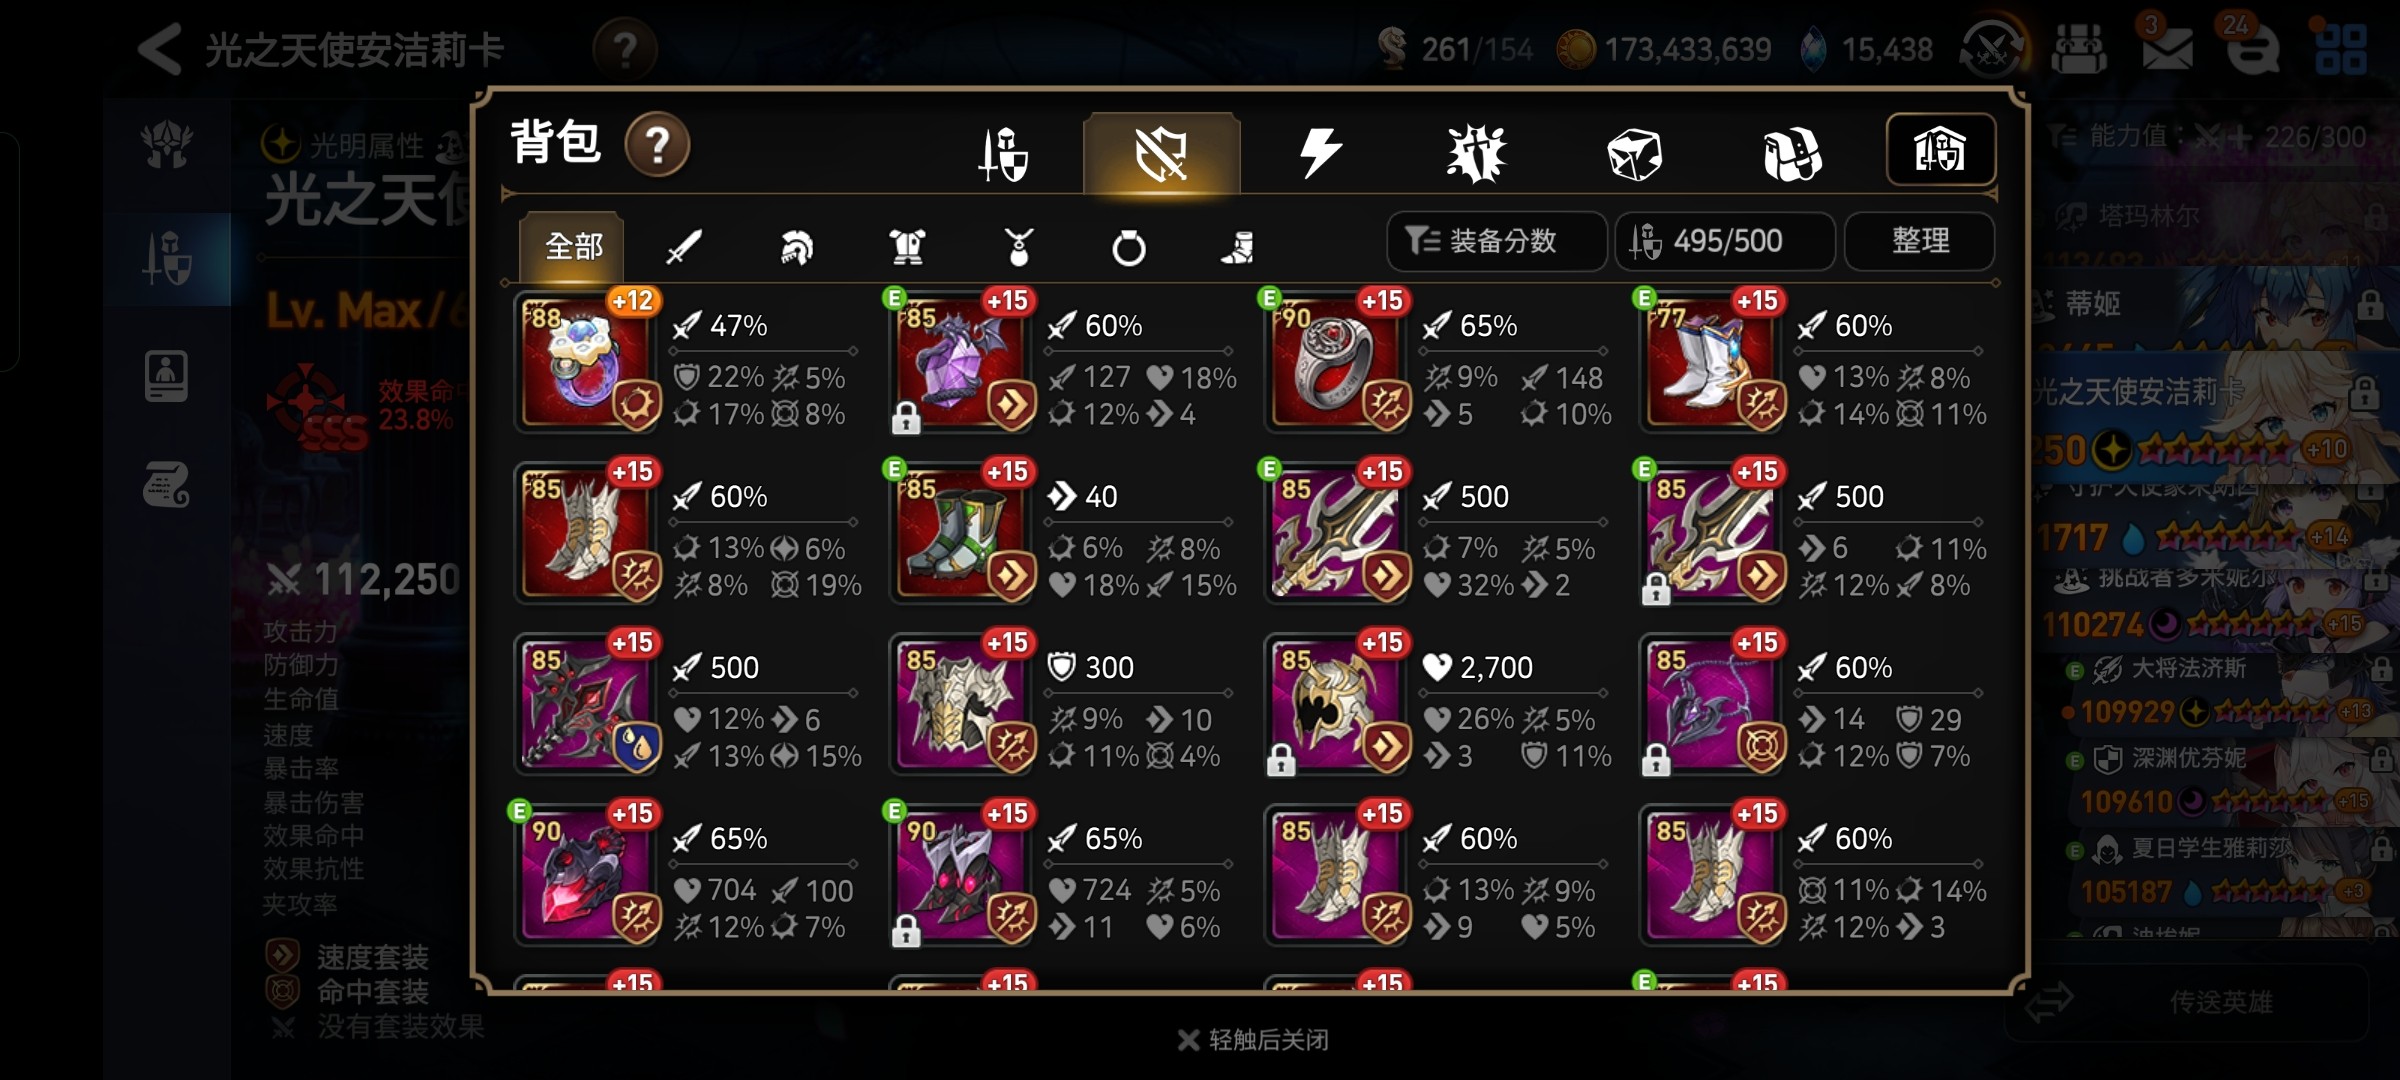The image size is (2400, 1080).
Task: Select the level 88 +12 ring item
Action: click(x=587, y=362)
